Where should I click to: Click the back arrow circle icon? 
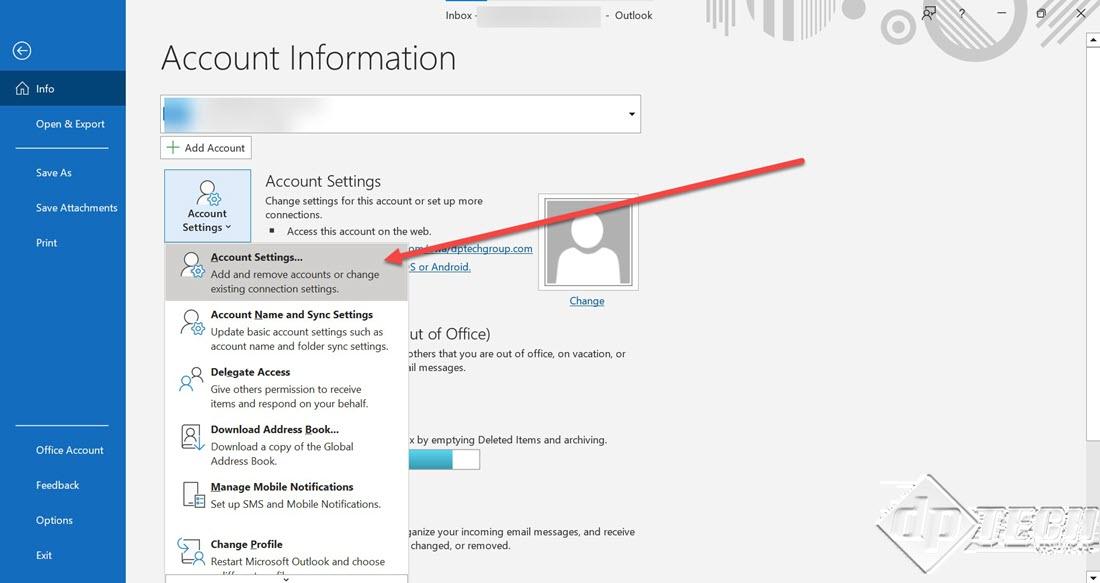[22, 51]
